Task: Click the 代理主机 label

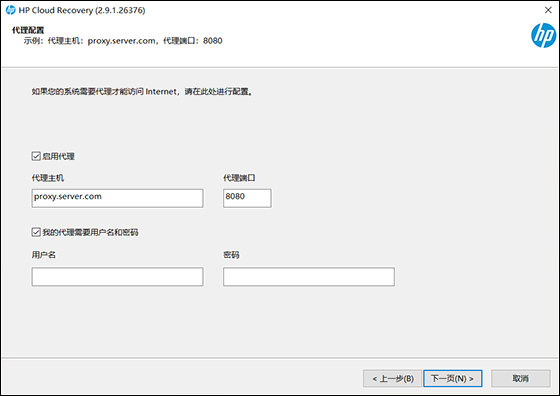Action: 48,178
